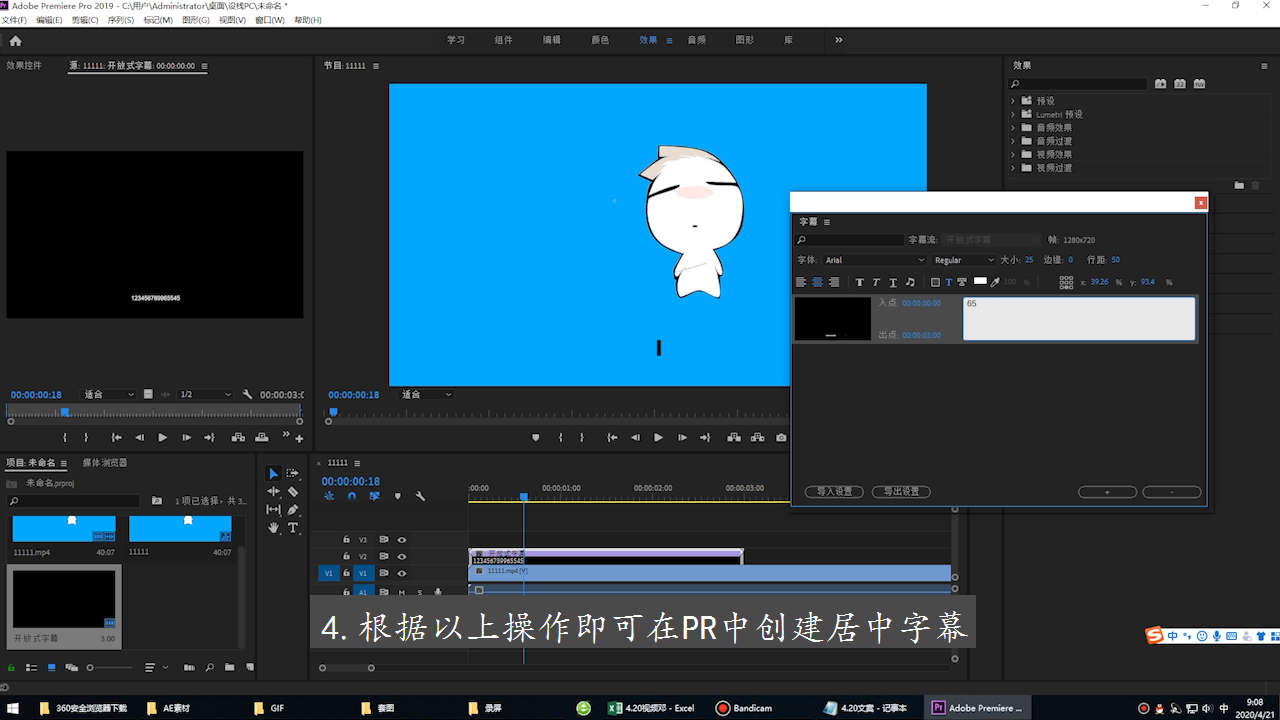
Task: Switch project panel to icon view
Action: (51, 667)
